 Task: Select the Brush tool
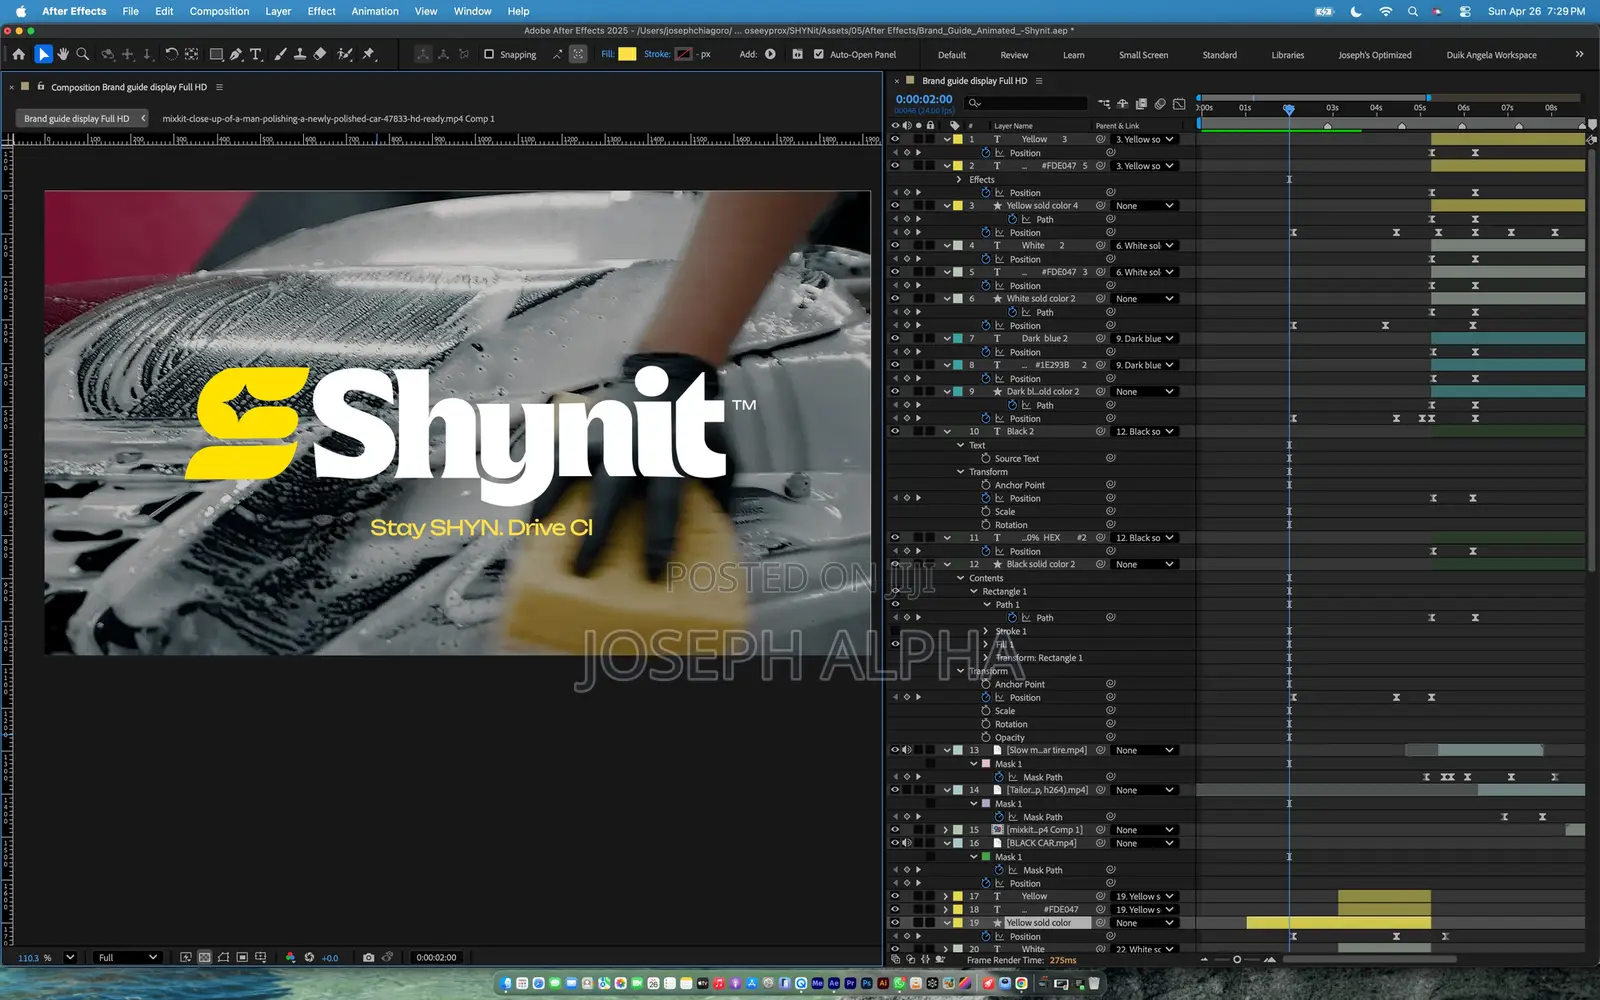point(280,54)
